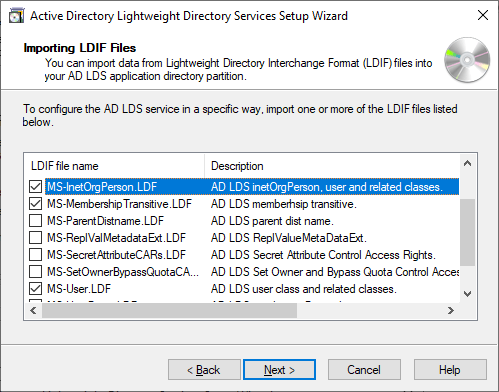
Task: Select the MS-MembershipTransitive.LDF file name
Action: pos(119,204)
